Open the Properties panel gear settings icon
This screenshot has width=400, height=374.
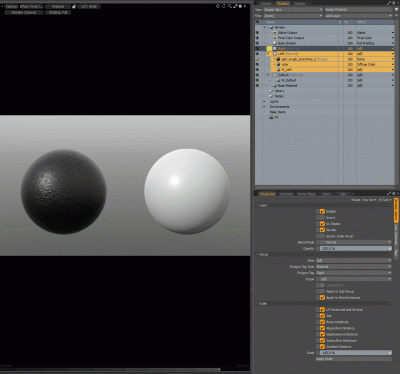pos(394,193)
